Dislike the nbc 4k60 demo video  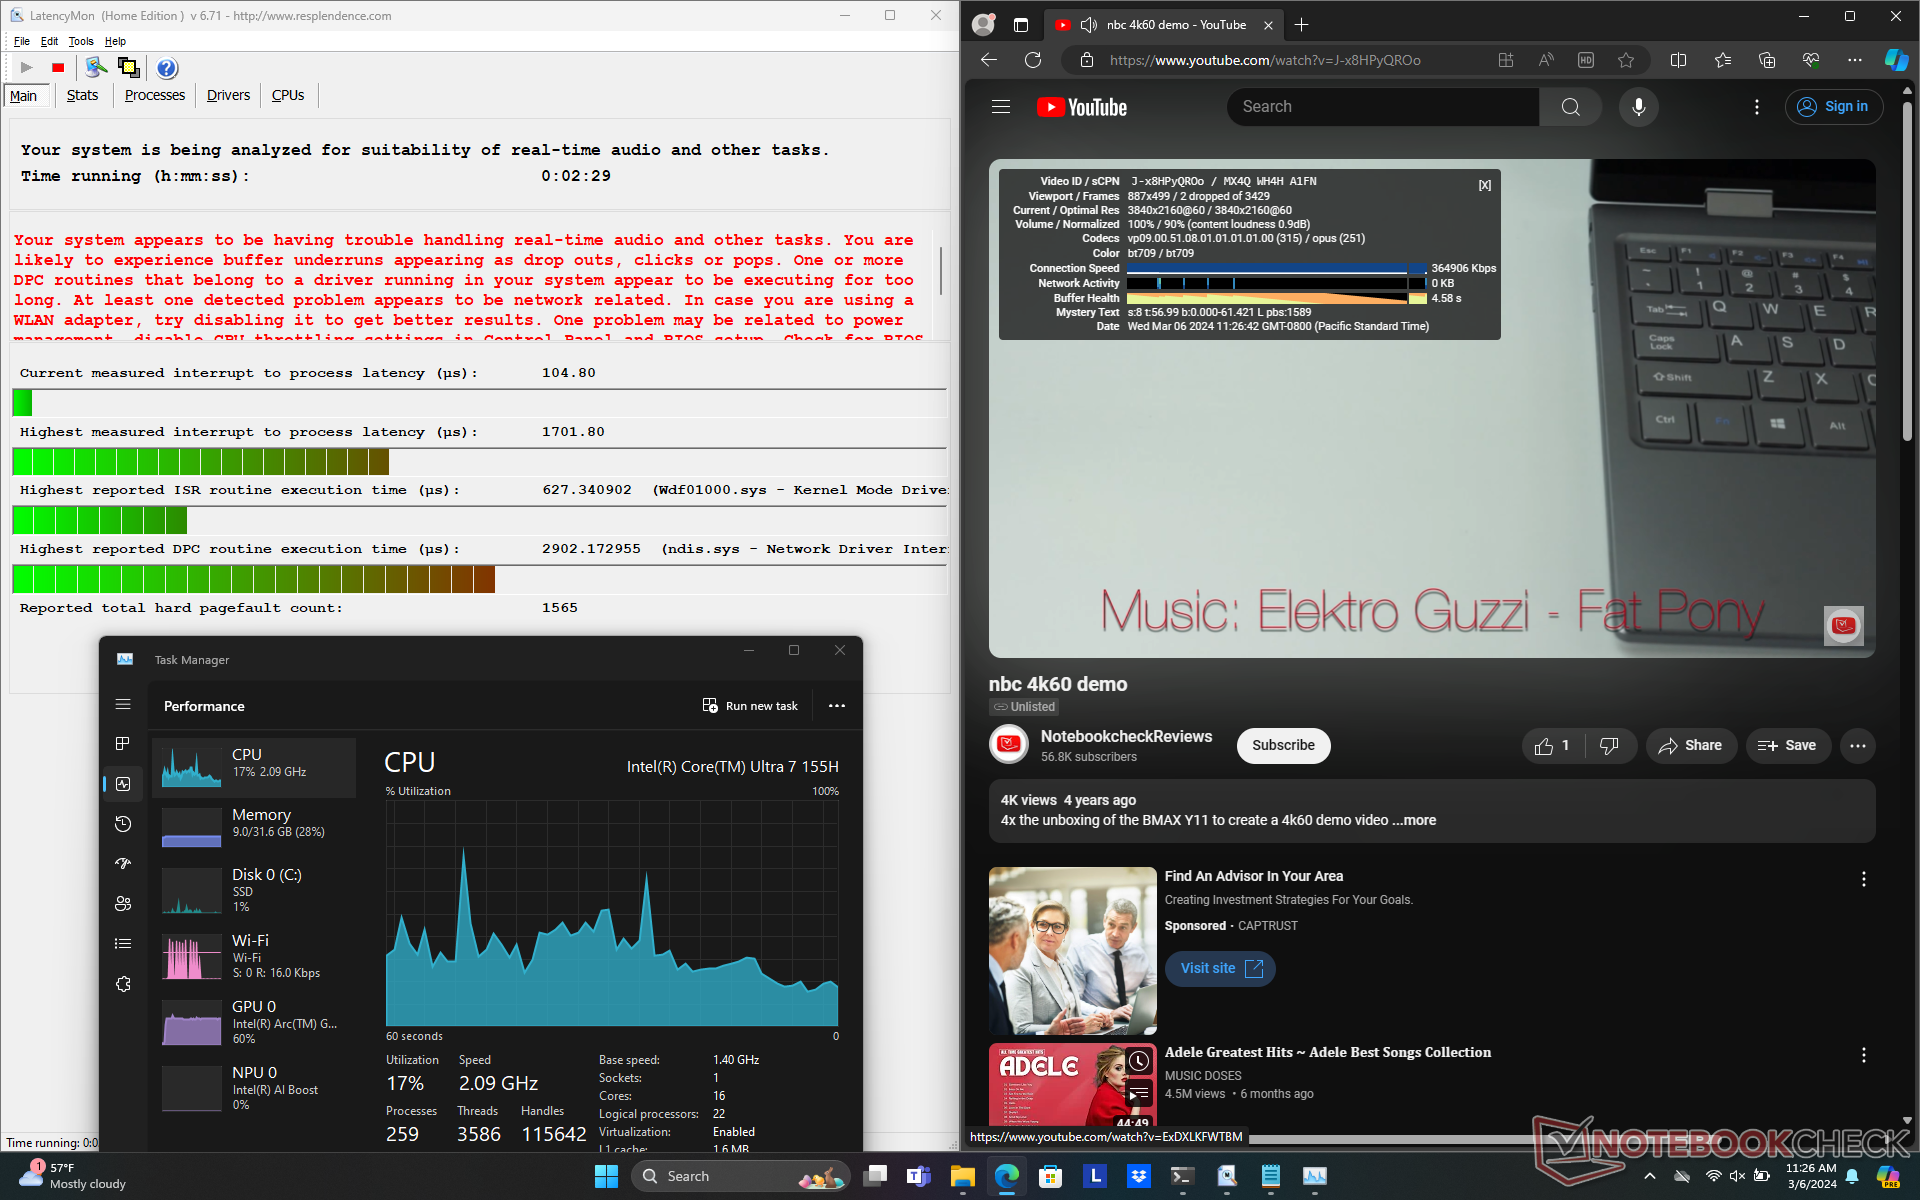pyautogui.click(x=1609, y=745)
